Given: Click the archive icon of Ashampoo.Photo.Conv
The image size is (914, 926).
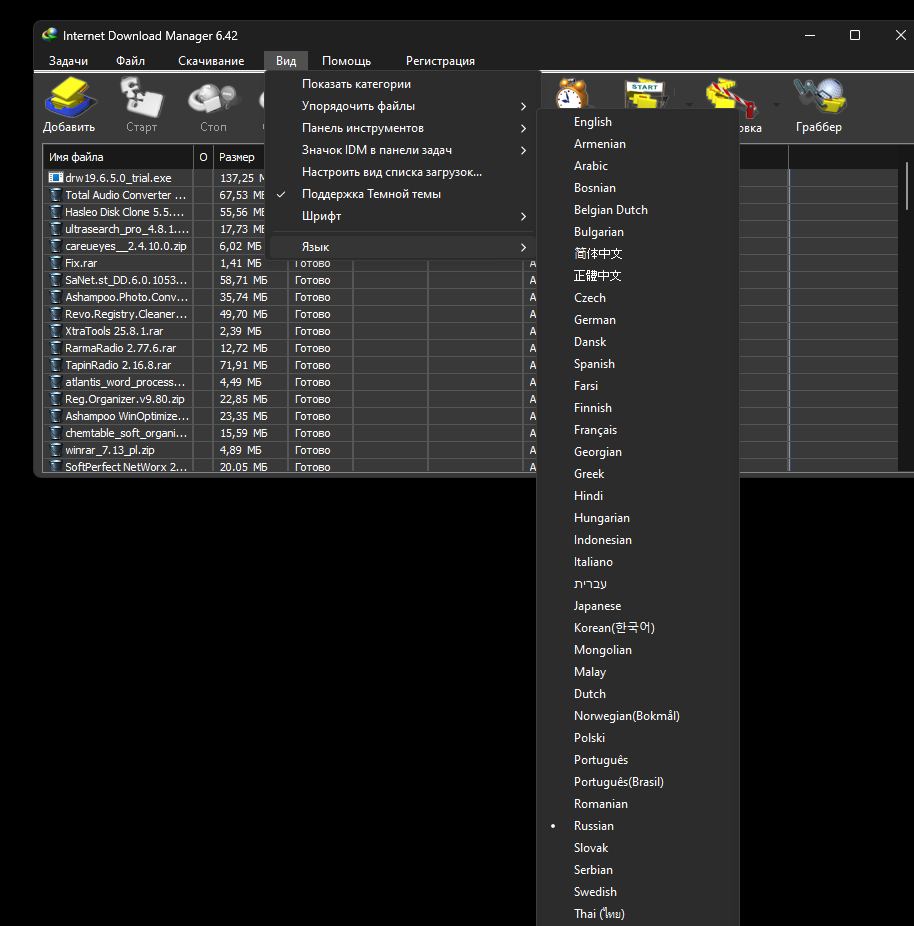Looking at the screenshot, I should point(56,296).
